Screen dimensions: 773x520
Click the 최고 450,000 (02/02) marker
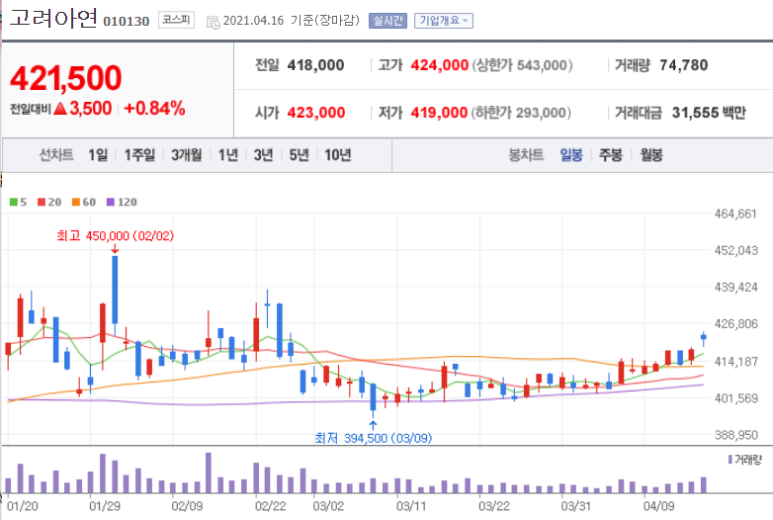(115, 236)
